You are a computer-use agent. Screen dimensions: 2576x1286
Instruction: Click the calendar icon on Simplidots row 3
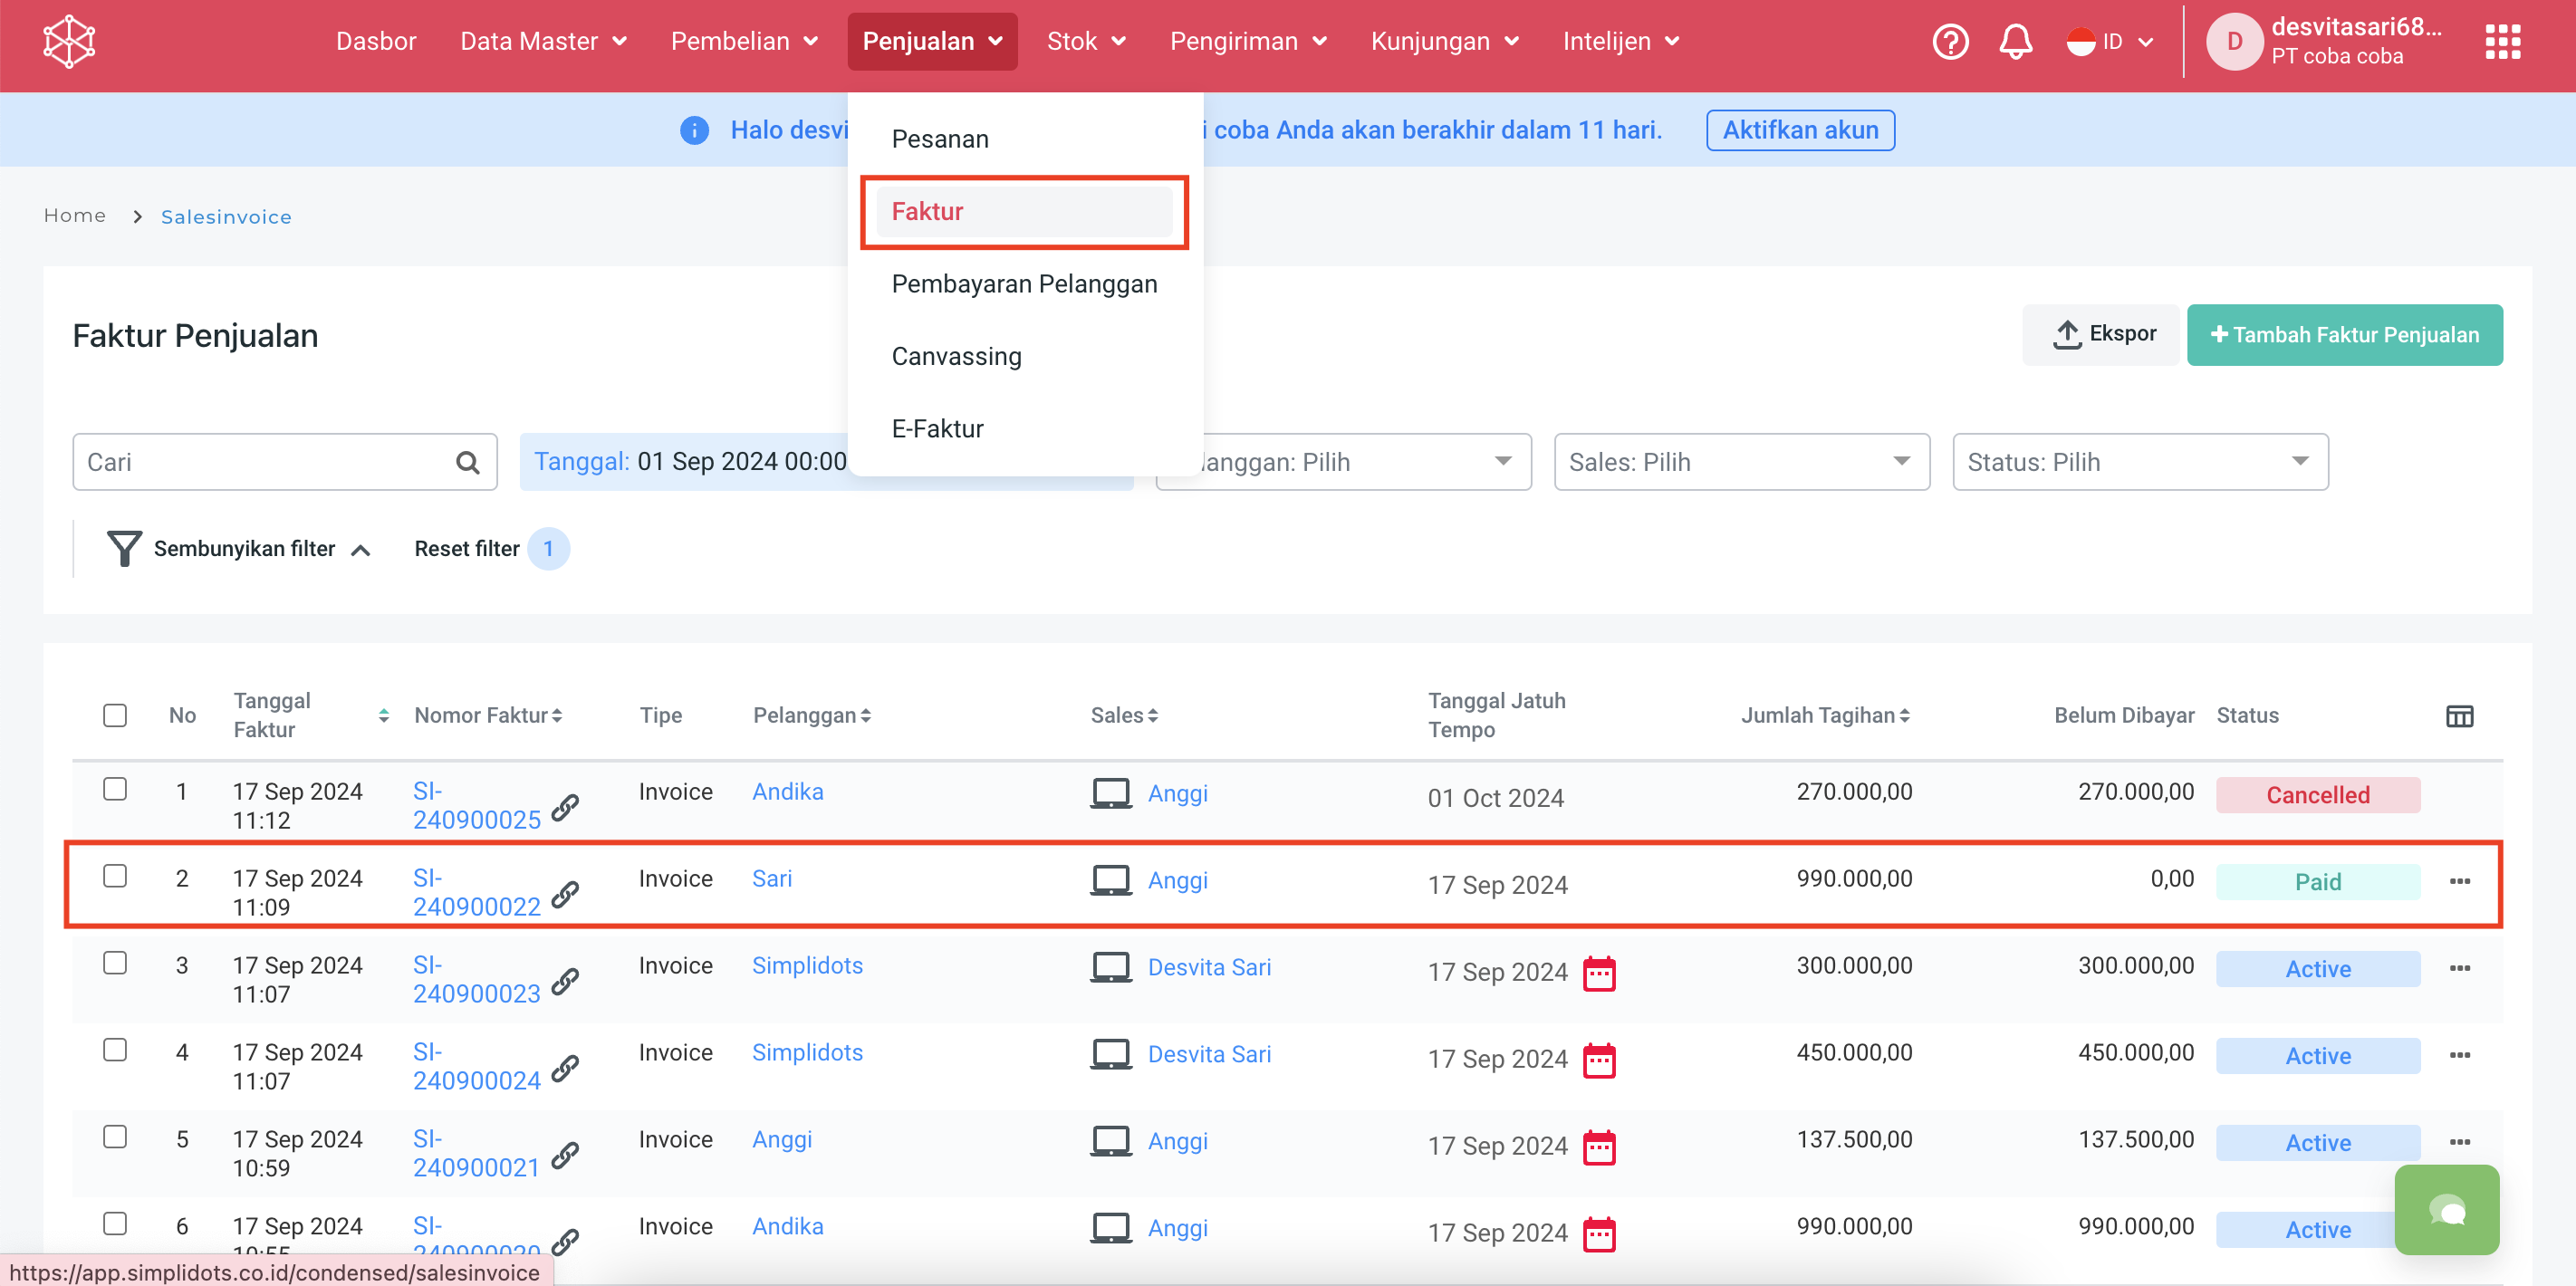click(1599, 972)
